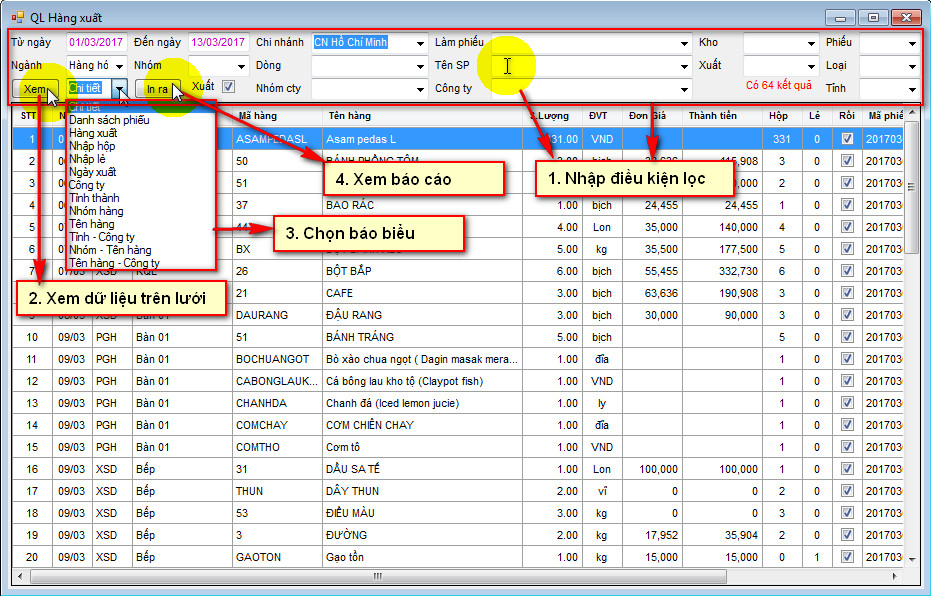Viewport: 931px width, 596px height.
Task: Toggle Rồi checkbox for DẦU SA TẾ row
Action: point(847,468)
